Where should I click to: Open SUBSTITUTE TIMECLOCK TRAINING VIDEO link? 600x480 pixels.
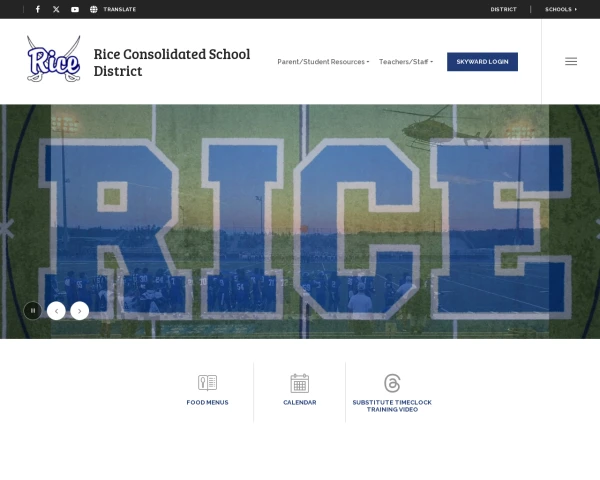[x=392, y=406]
